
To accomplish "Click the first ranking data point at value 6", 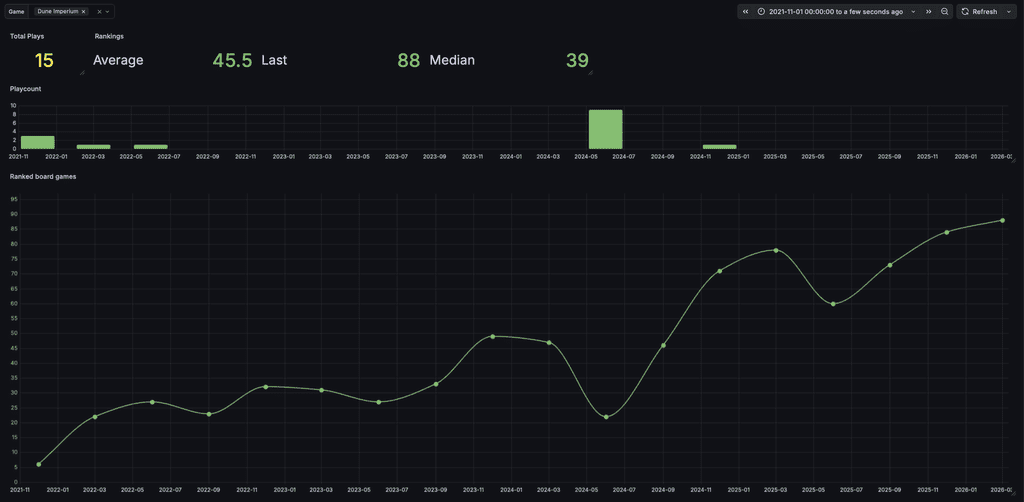I will pos(39,464).
